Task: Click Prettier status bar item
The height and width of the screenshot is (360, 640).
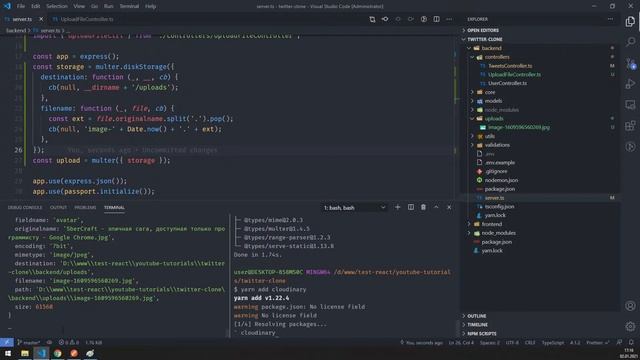Action: [598, 342]
